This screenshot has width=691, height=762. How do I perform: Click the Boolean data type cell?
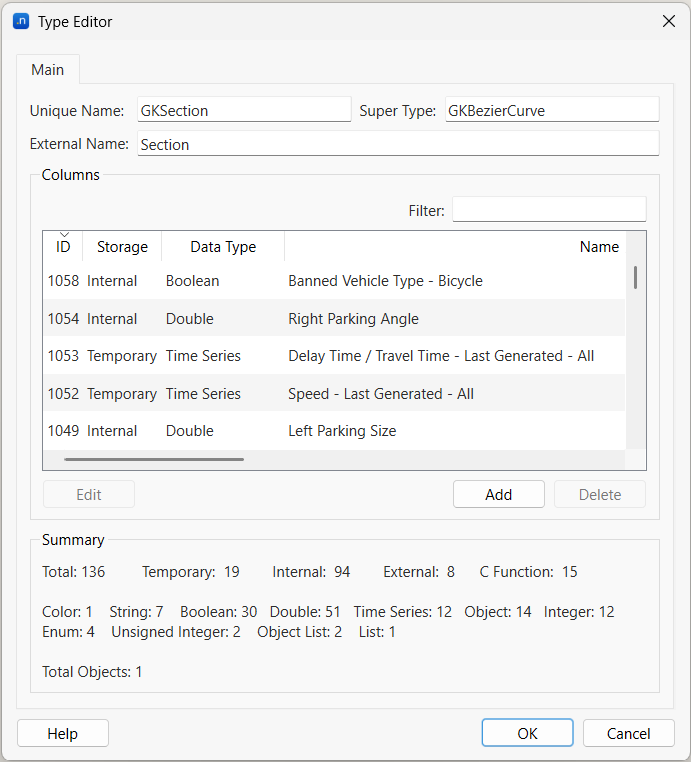(x=192, y=281)
